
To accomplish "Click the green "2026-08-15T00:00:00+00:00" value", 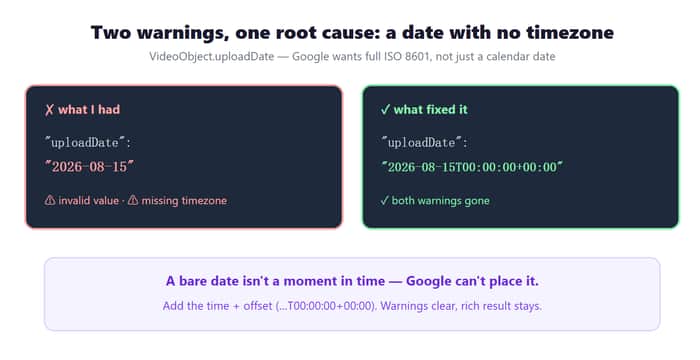I will click(x=472, y=167).
